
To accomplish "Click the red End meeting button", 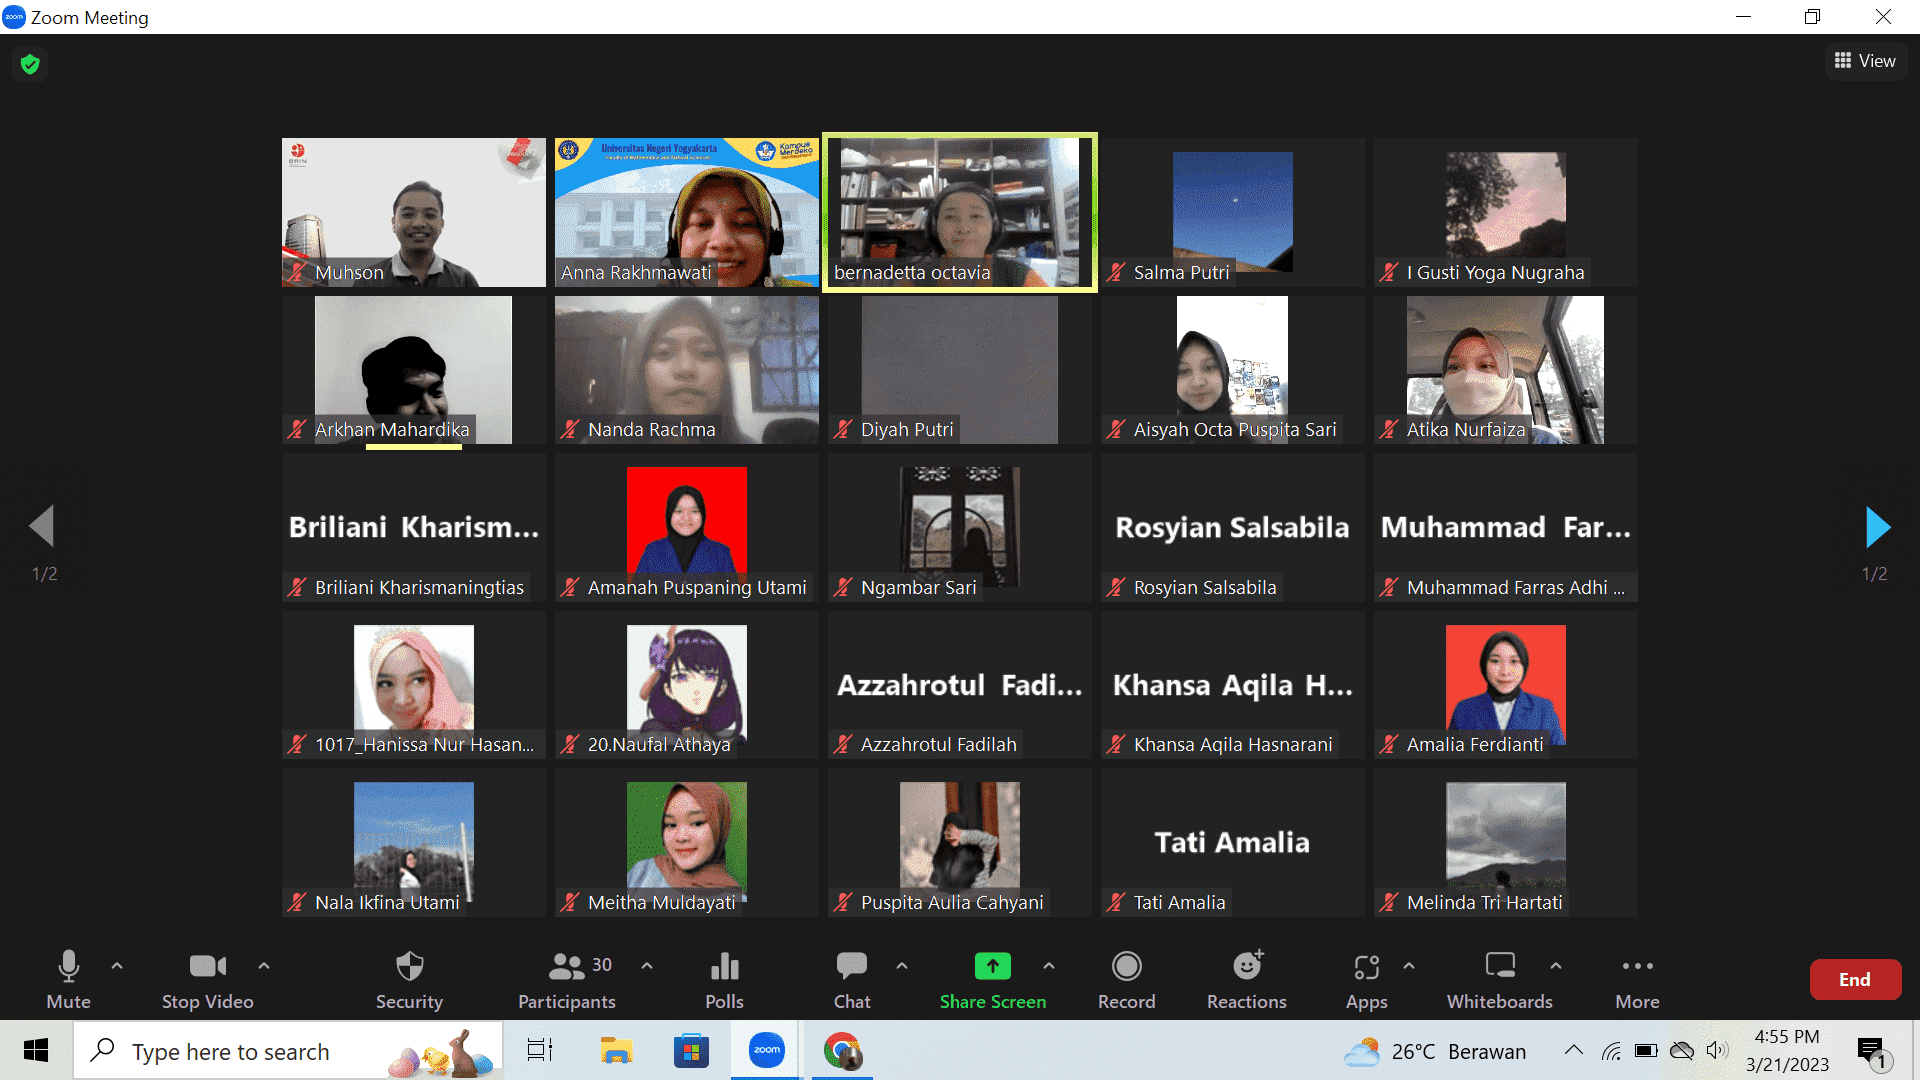I will coord(1854,980).
